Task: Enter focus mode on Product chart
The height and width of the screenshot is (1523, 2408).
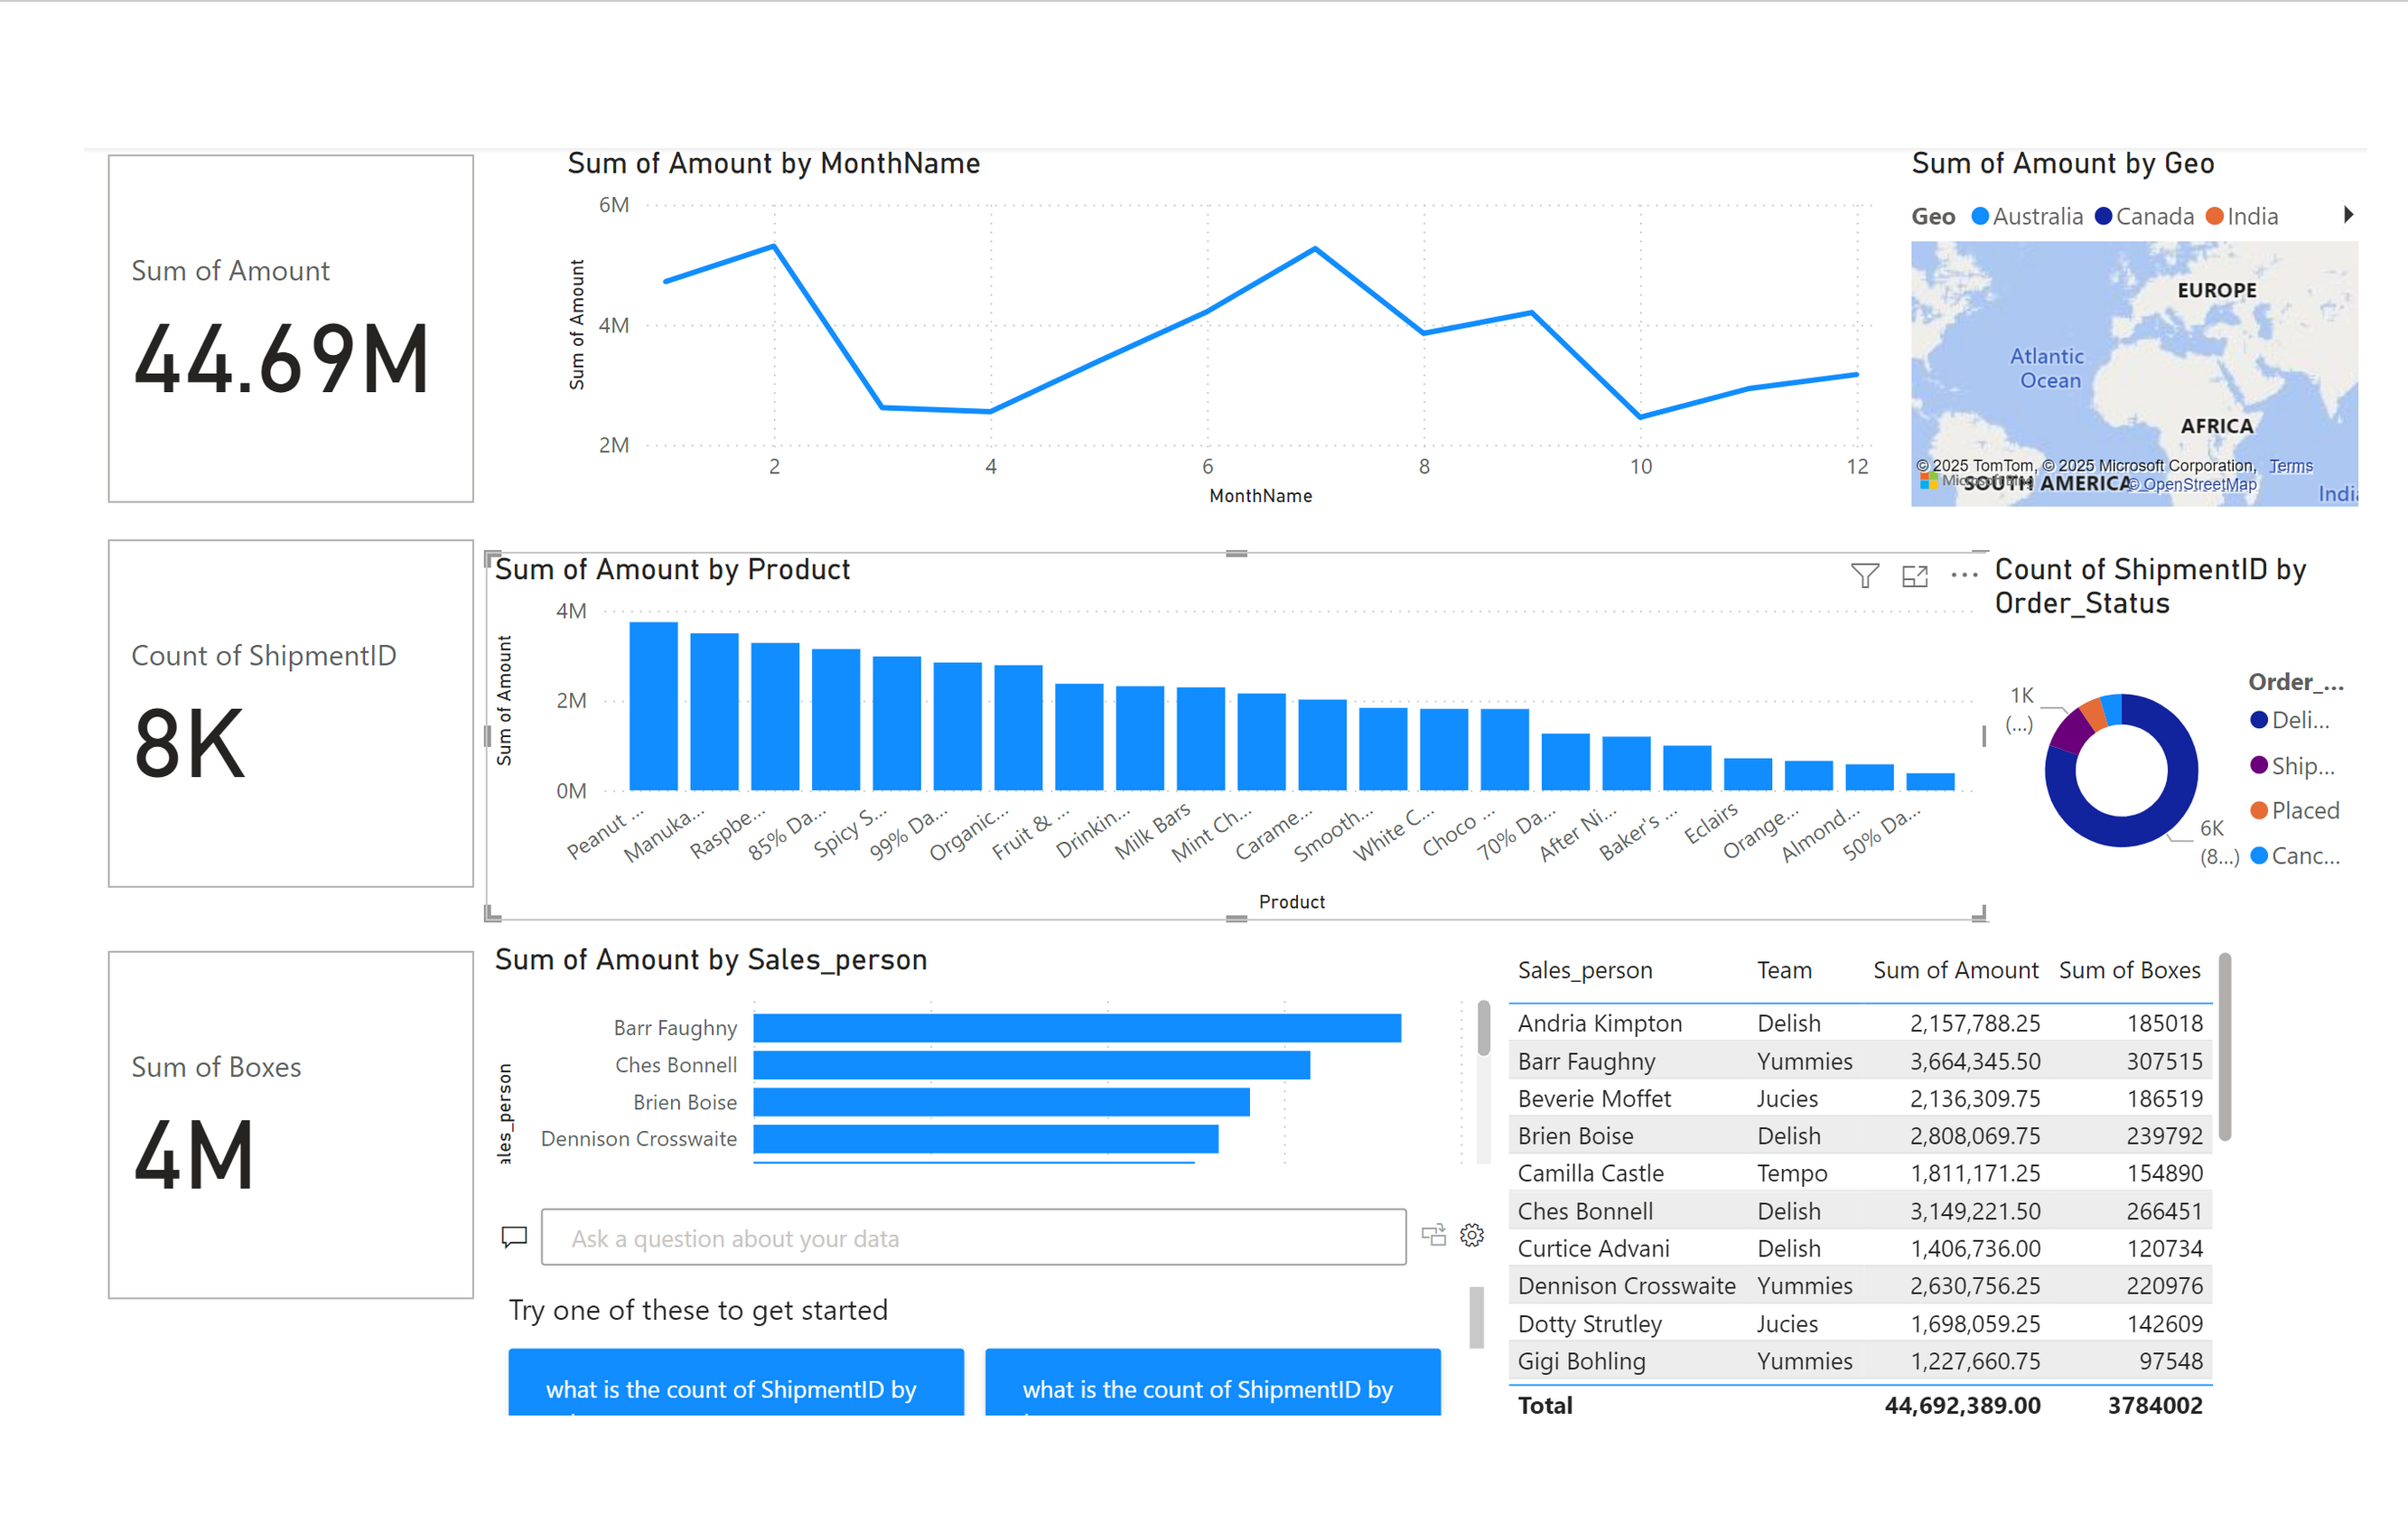Action: pos(1914,576)
